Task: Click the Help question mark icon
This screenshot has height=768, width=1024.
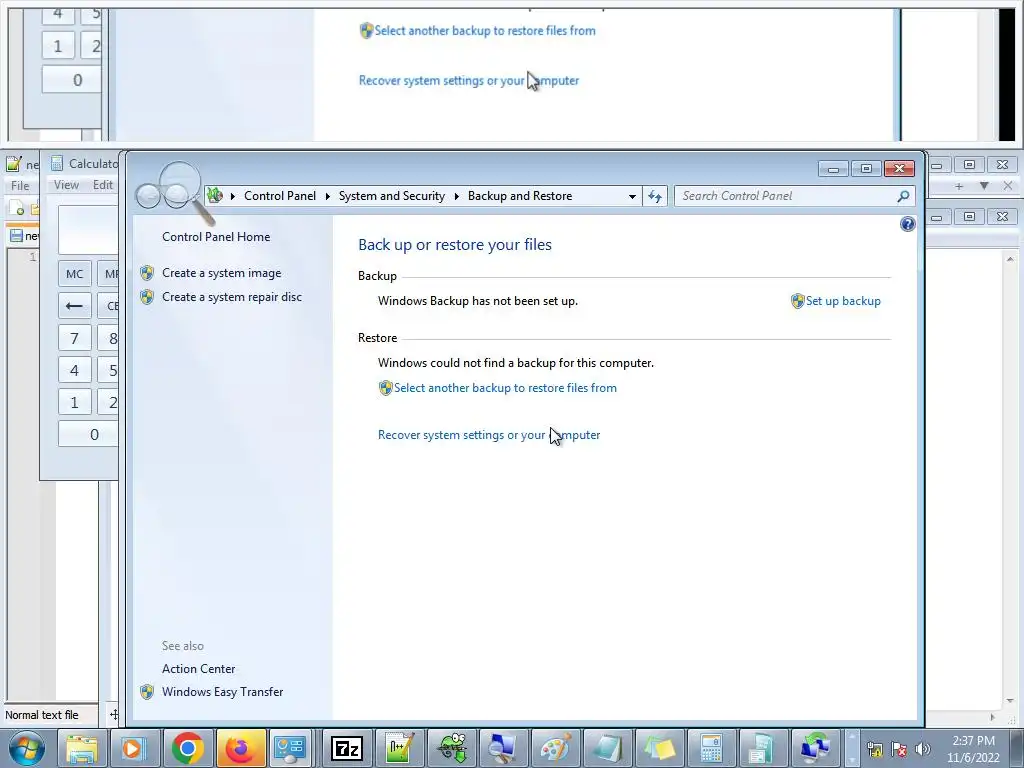Action: [907, 225]
